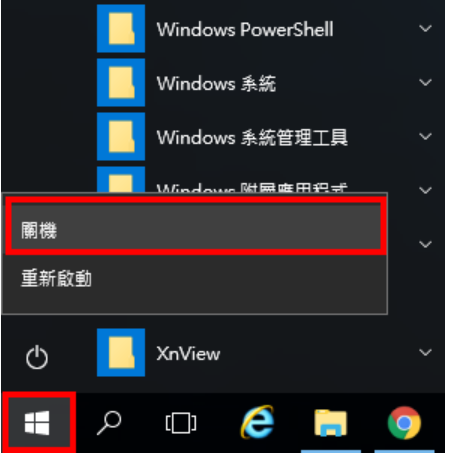449x458 pixels.
Task: Open the taskbar search magnifier
Action: (x=109, y=423)
